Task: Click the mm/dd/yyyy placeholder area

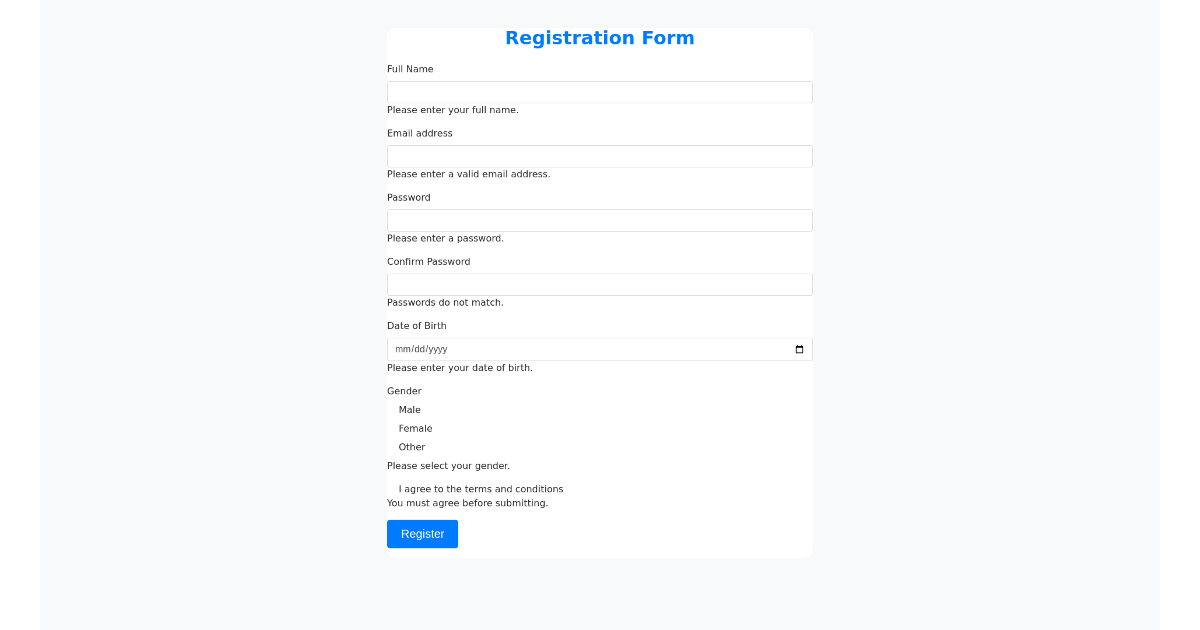Action: point(420,349)
